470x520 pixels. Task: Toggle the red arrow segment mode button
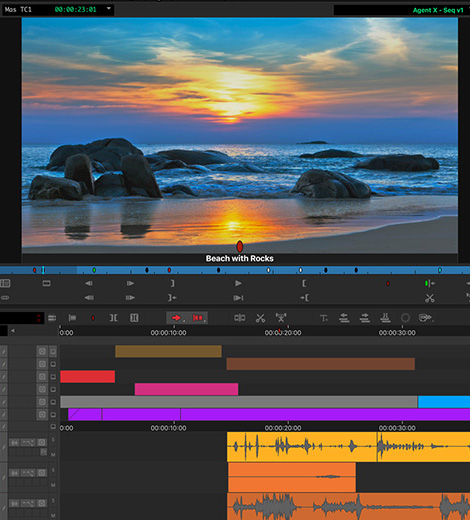coord(177,318)
